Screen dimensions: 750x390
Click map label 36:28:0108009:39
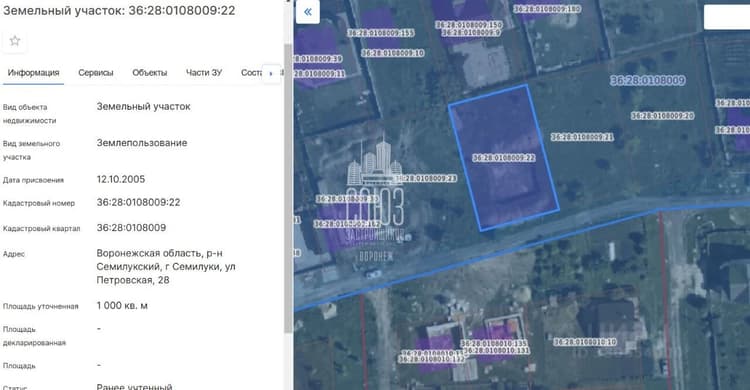point(318,59)
